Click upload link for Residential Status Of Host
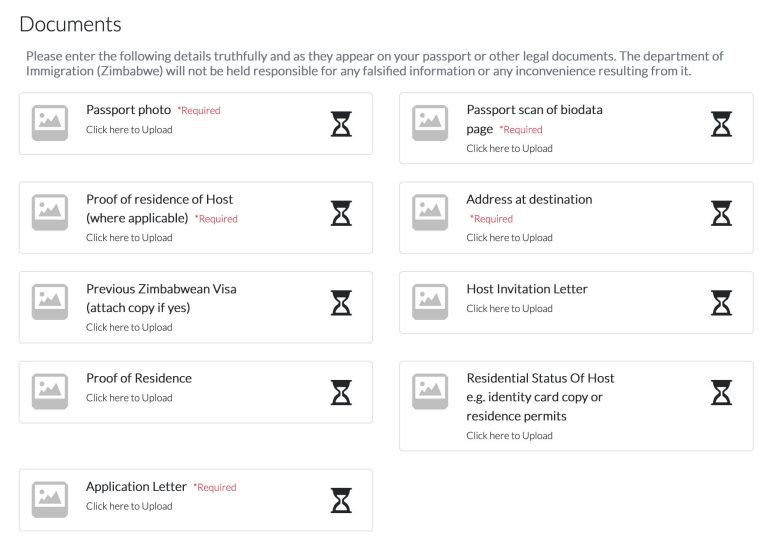 [x=509, y=436]
